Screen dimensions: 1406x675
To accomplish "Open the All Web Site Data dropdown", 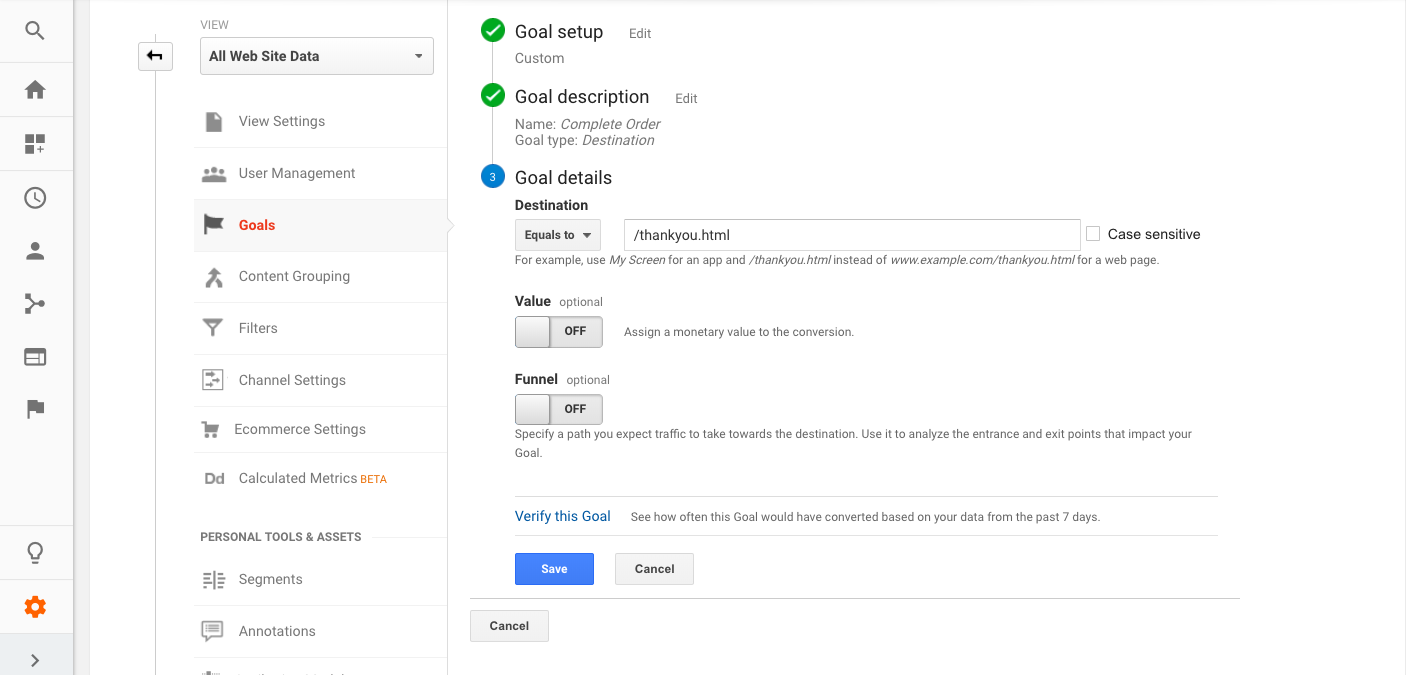I will pos(316,56).
